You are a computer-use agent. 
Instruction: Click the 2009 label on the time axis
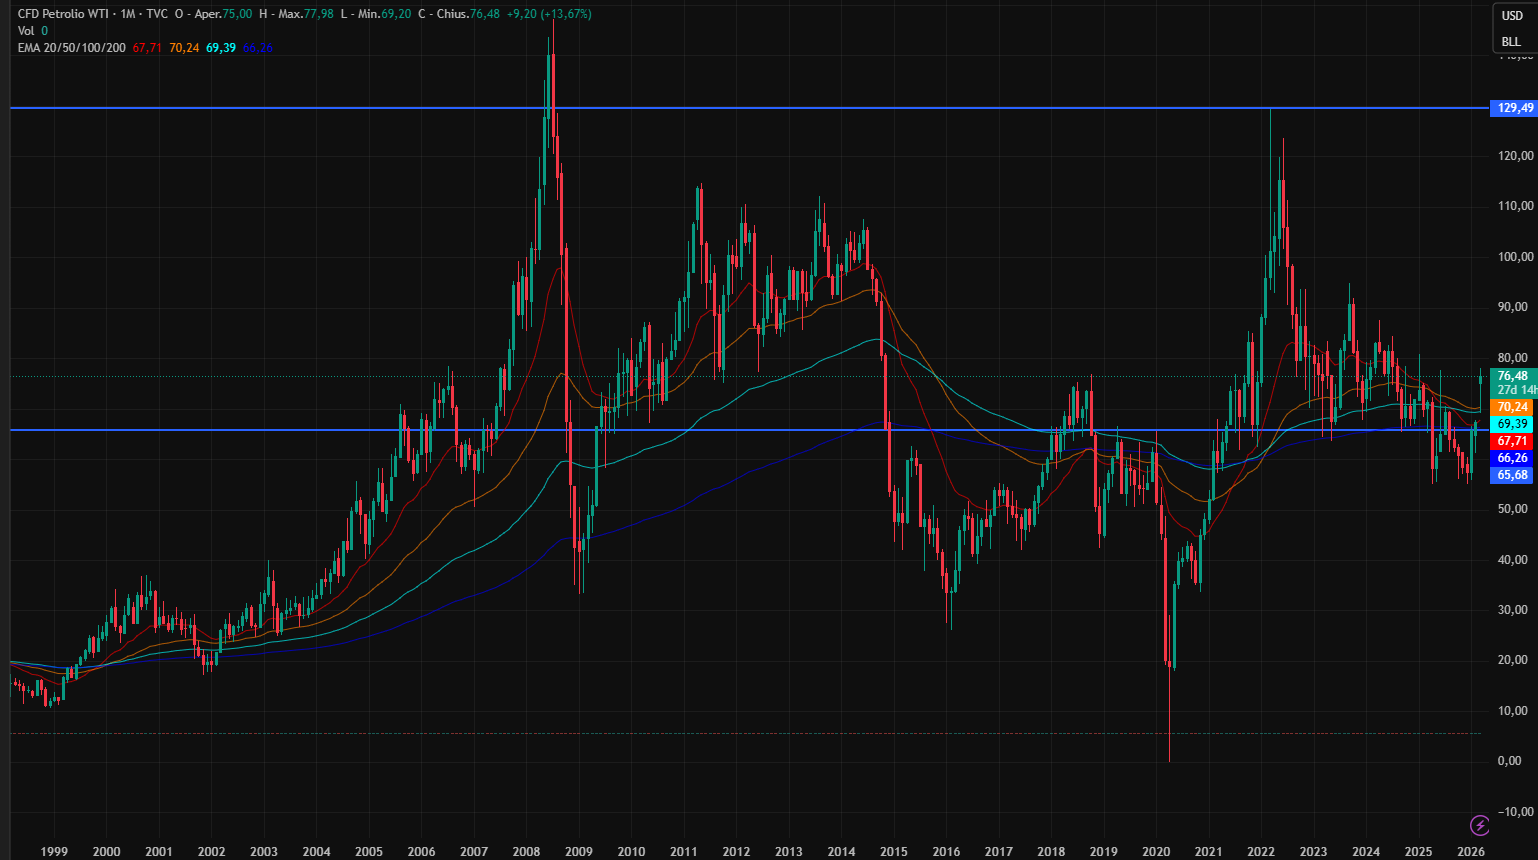click(579, 852)
